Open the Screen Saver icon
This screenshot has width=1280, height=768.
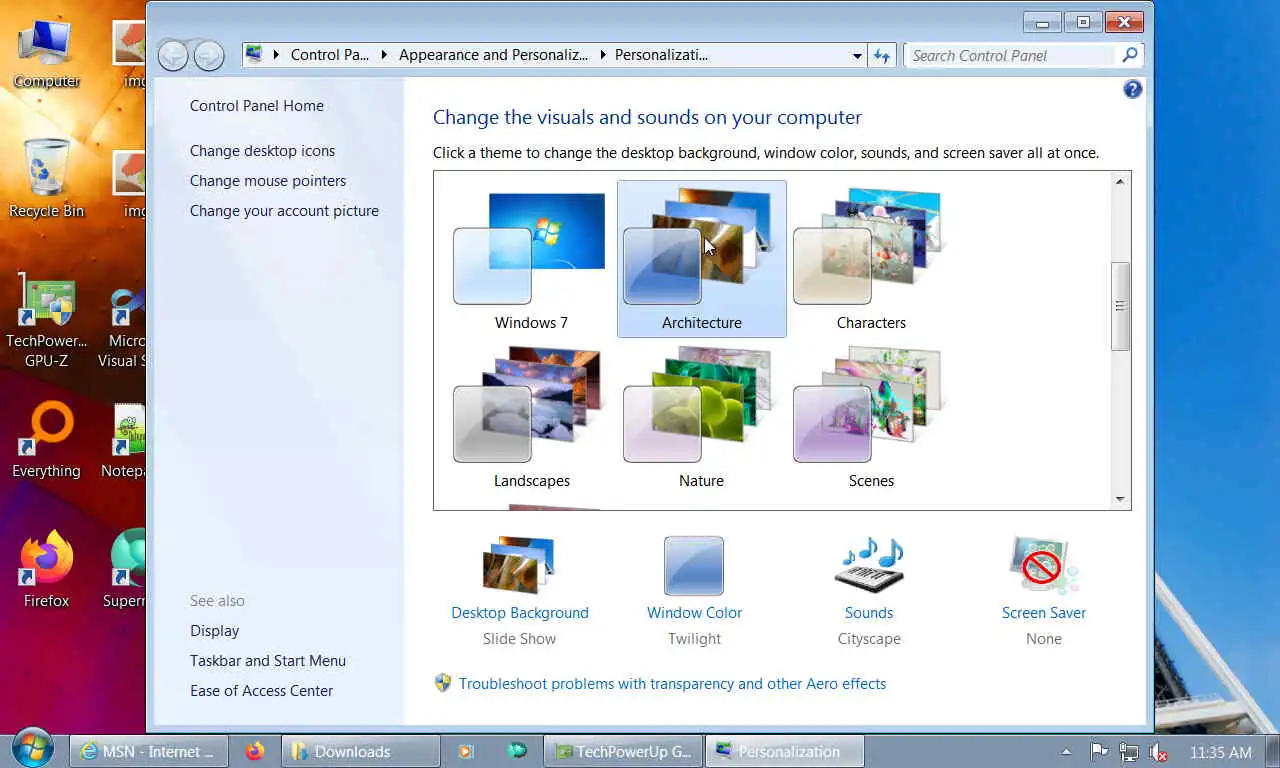pyautogui.click(x=1043, y=566)
